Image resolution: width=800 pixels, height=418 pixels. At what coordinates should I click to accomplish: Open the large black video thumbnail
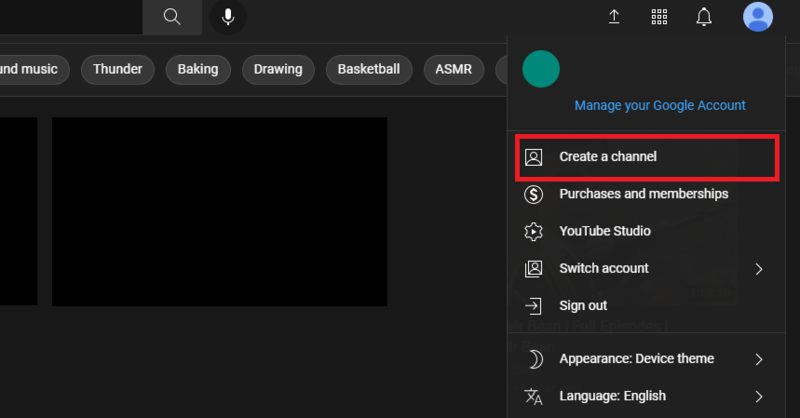219,211
